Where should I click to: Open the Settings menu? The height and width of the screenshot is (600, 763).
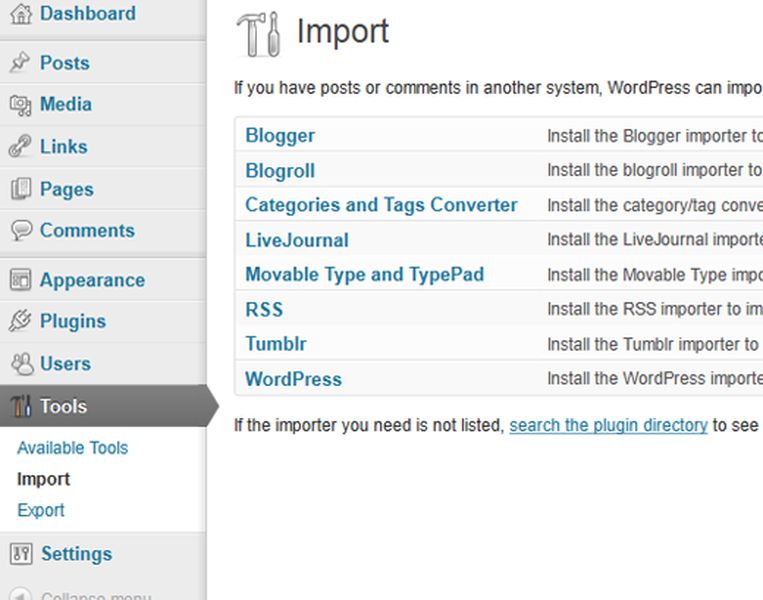[76, 554]
